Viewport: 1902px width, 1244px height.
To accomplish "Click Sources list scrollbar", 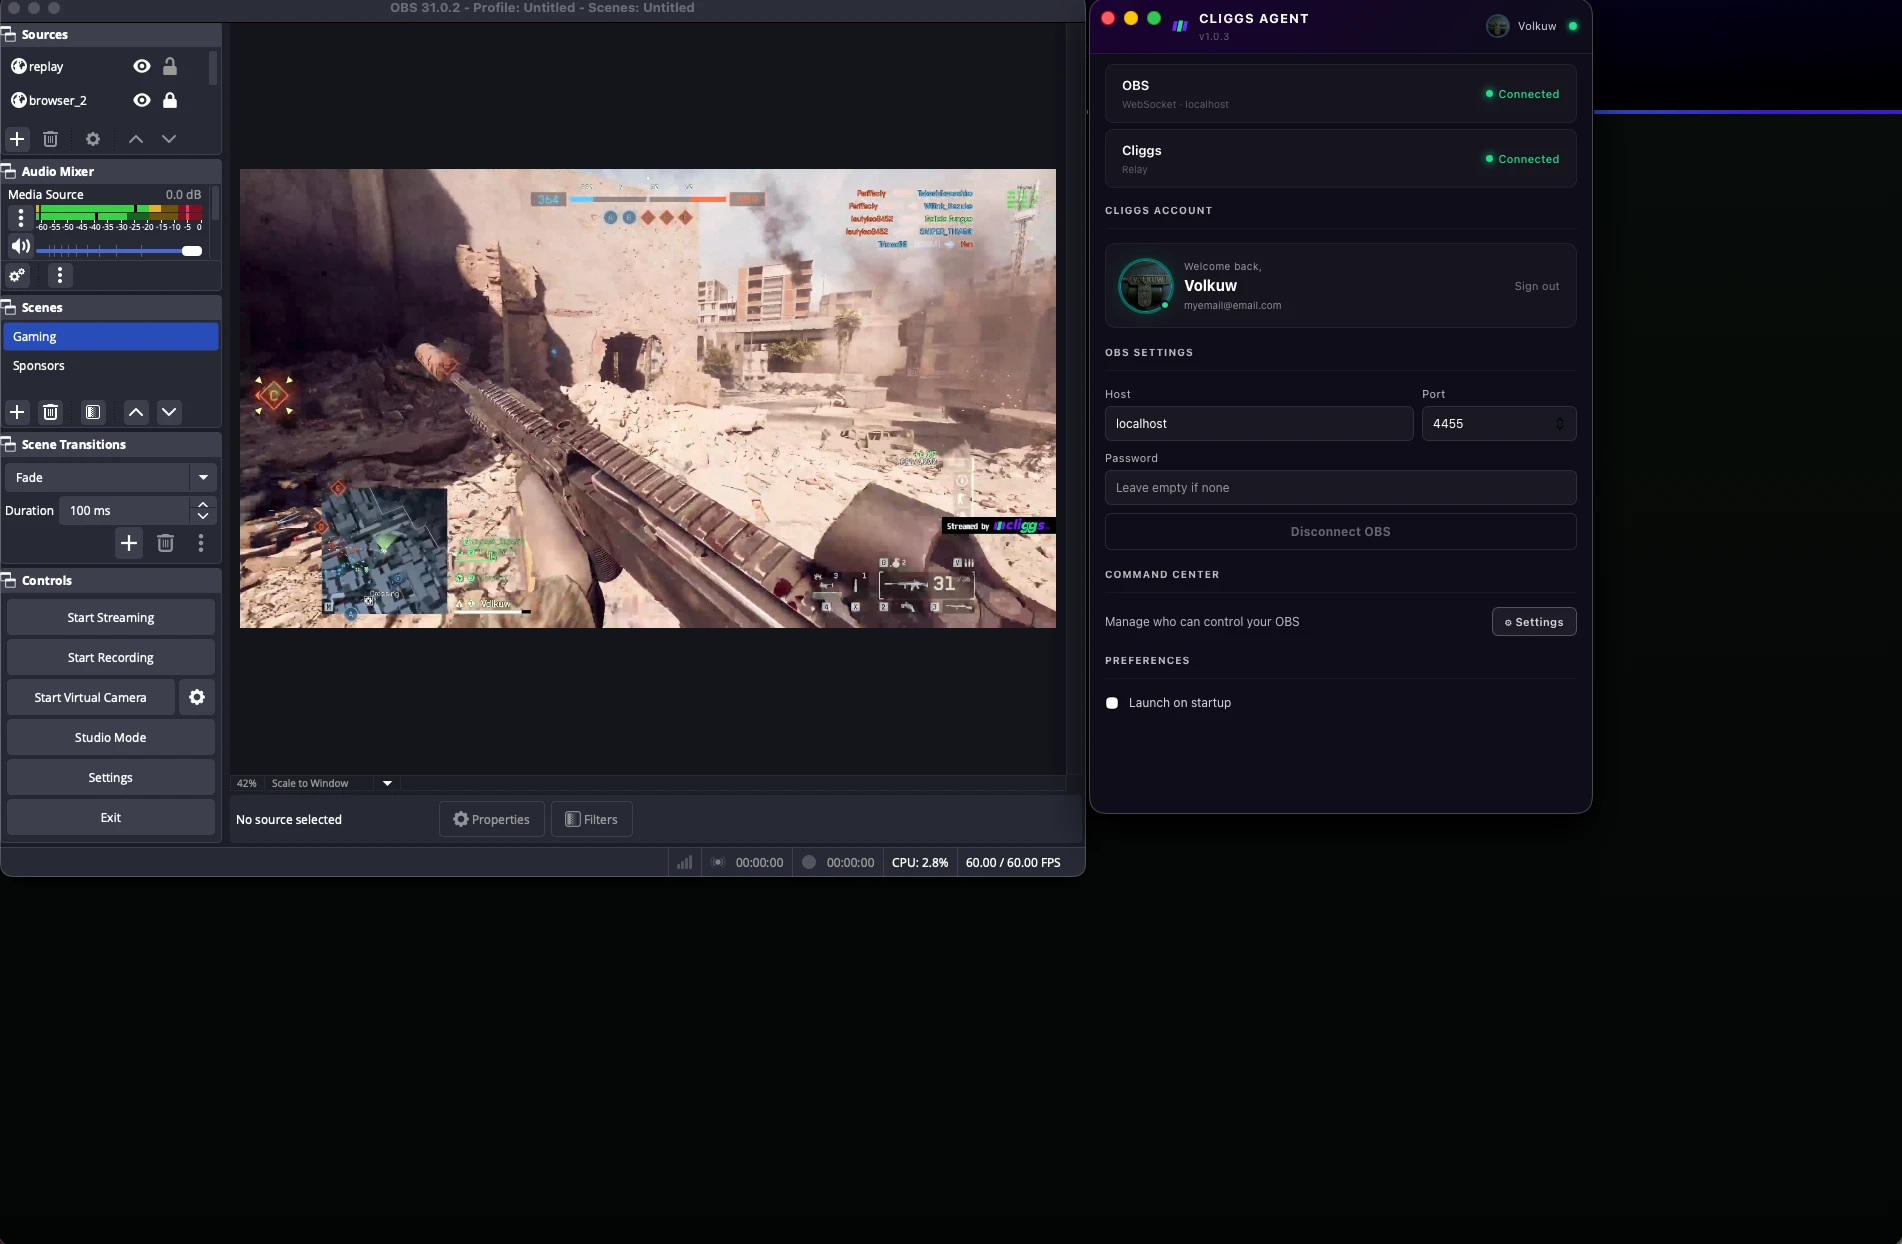I will click(213, 68).
